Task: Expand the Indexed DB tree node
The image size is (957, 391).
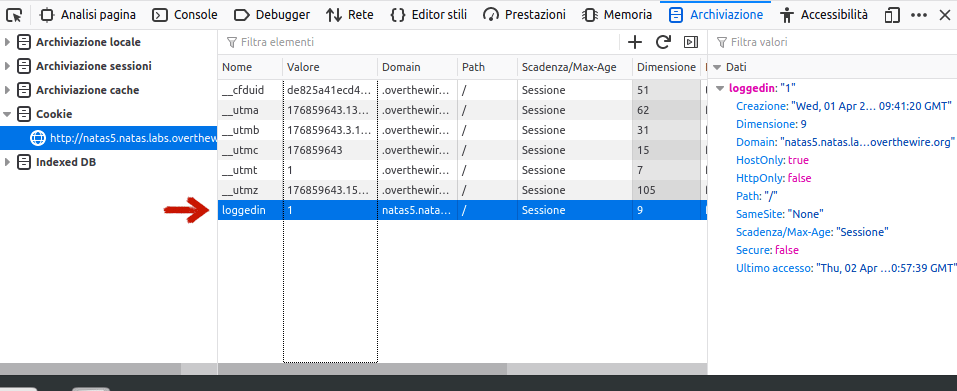Action: [x=7, y=162]
